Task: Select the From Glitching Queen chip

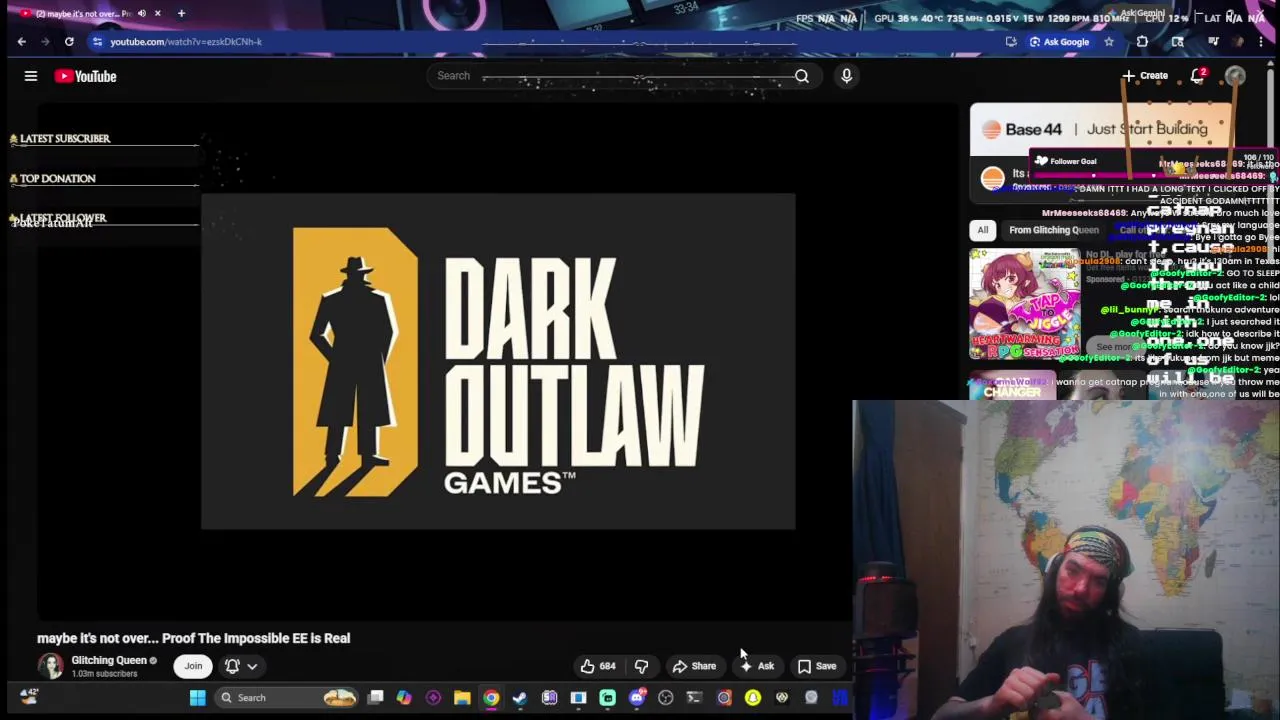Action: pos(1053,230)
